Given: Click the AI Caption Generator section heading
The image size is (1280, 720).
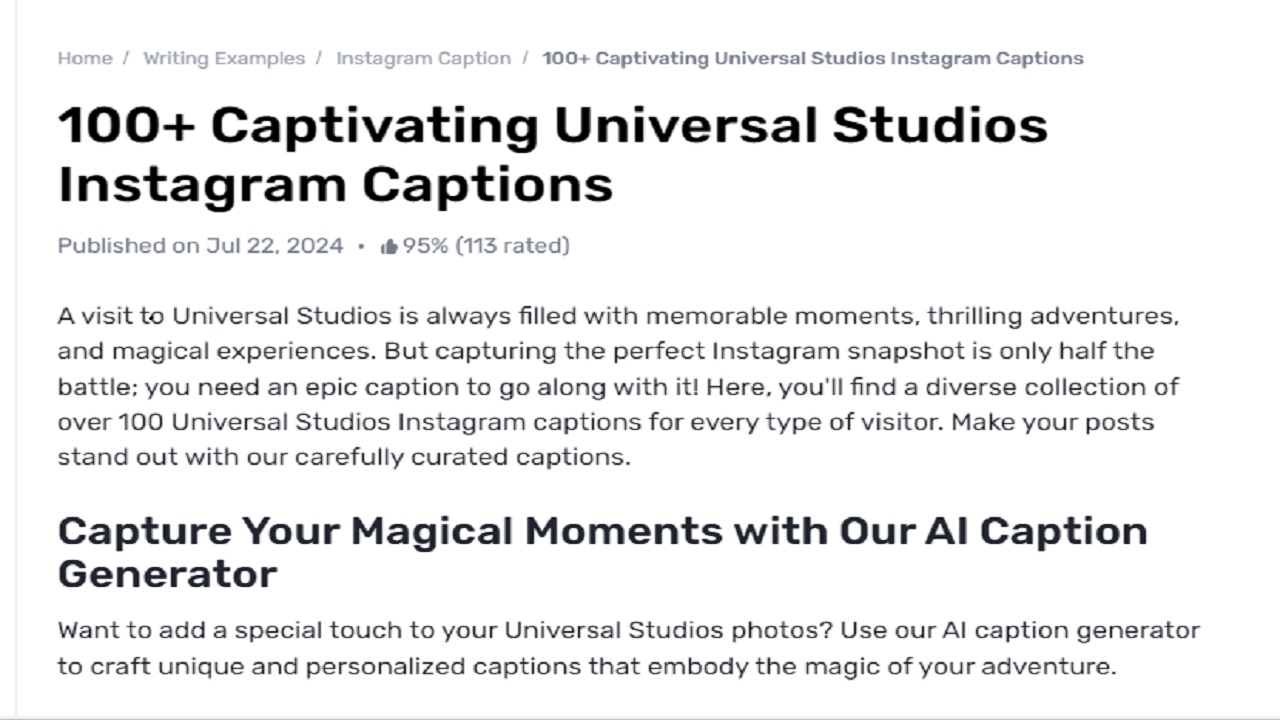Looking at the screenshot, I should [602, 531].
